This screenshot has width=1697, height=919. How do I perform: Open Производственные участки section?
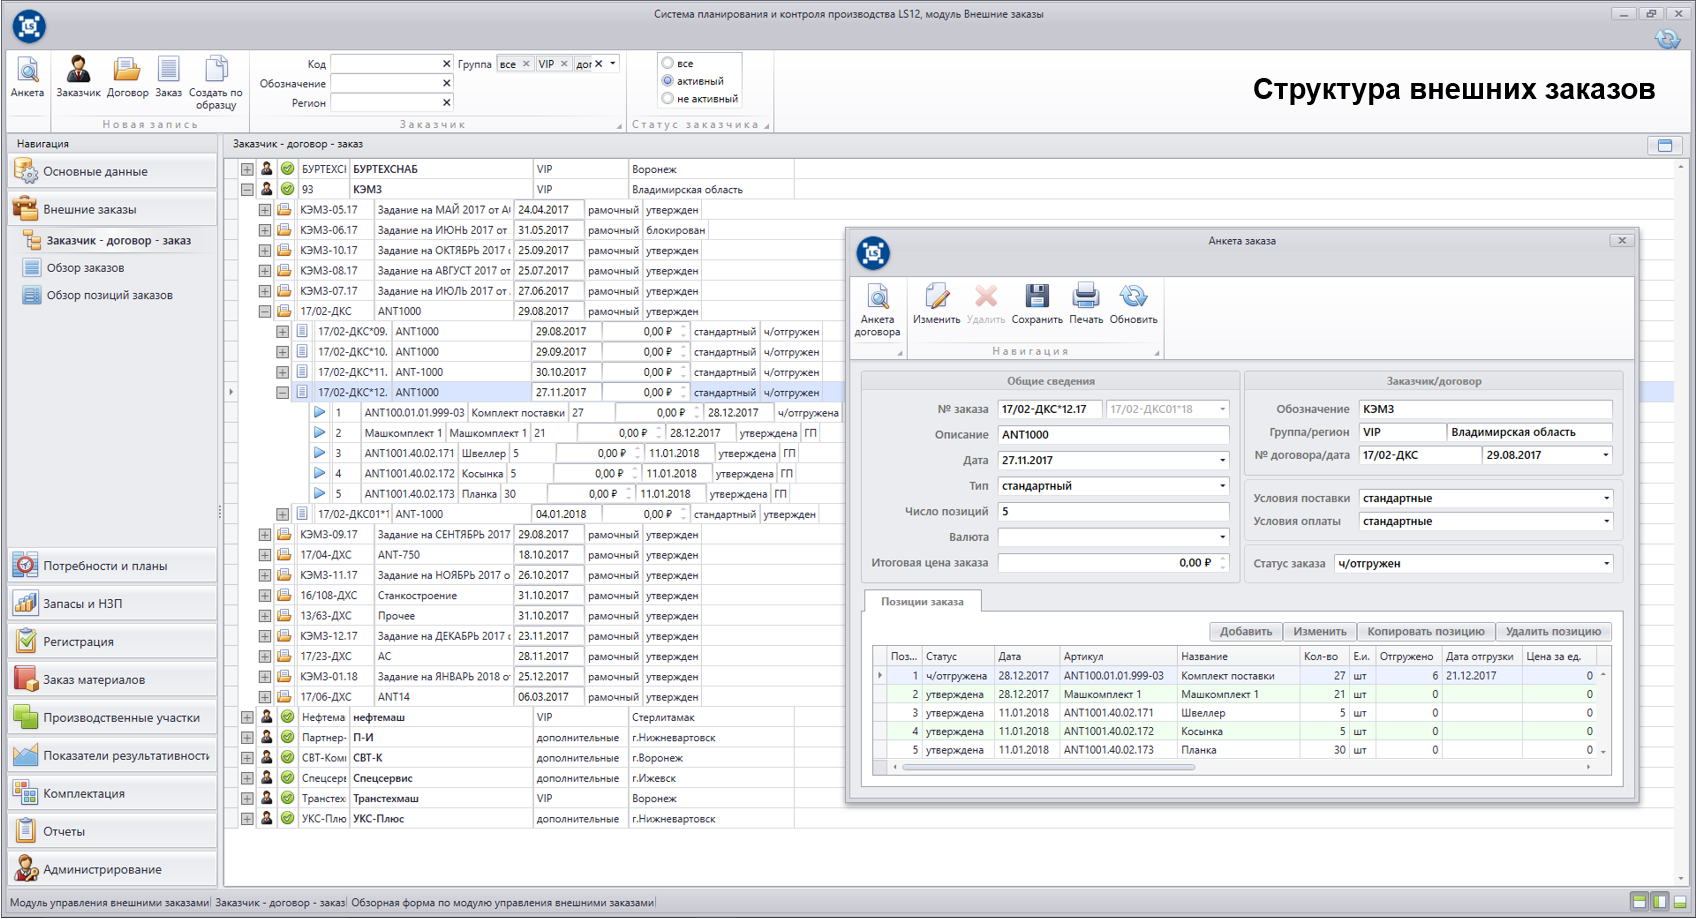pyautogui.click(x=112, y=717)
